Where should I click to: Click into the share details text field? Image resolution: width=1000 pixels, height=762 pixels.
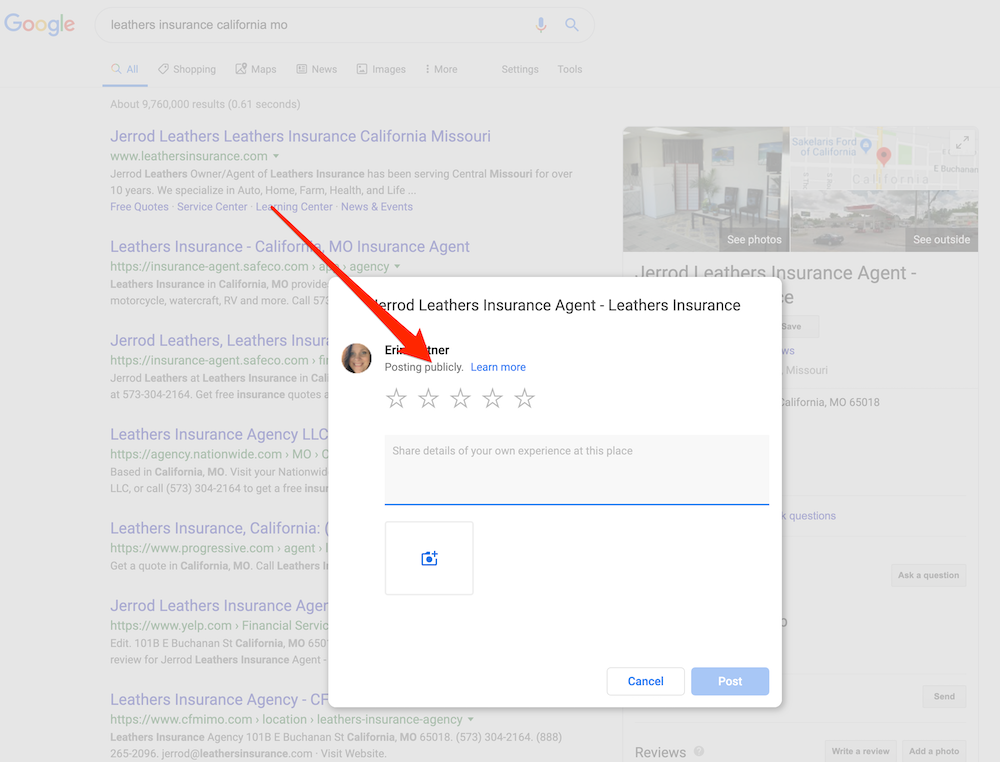click(577, 469)
